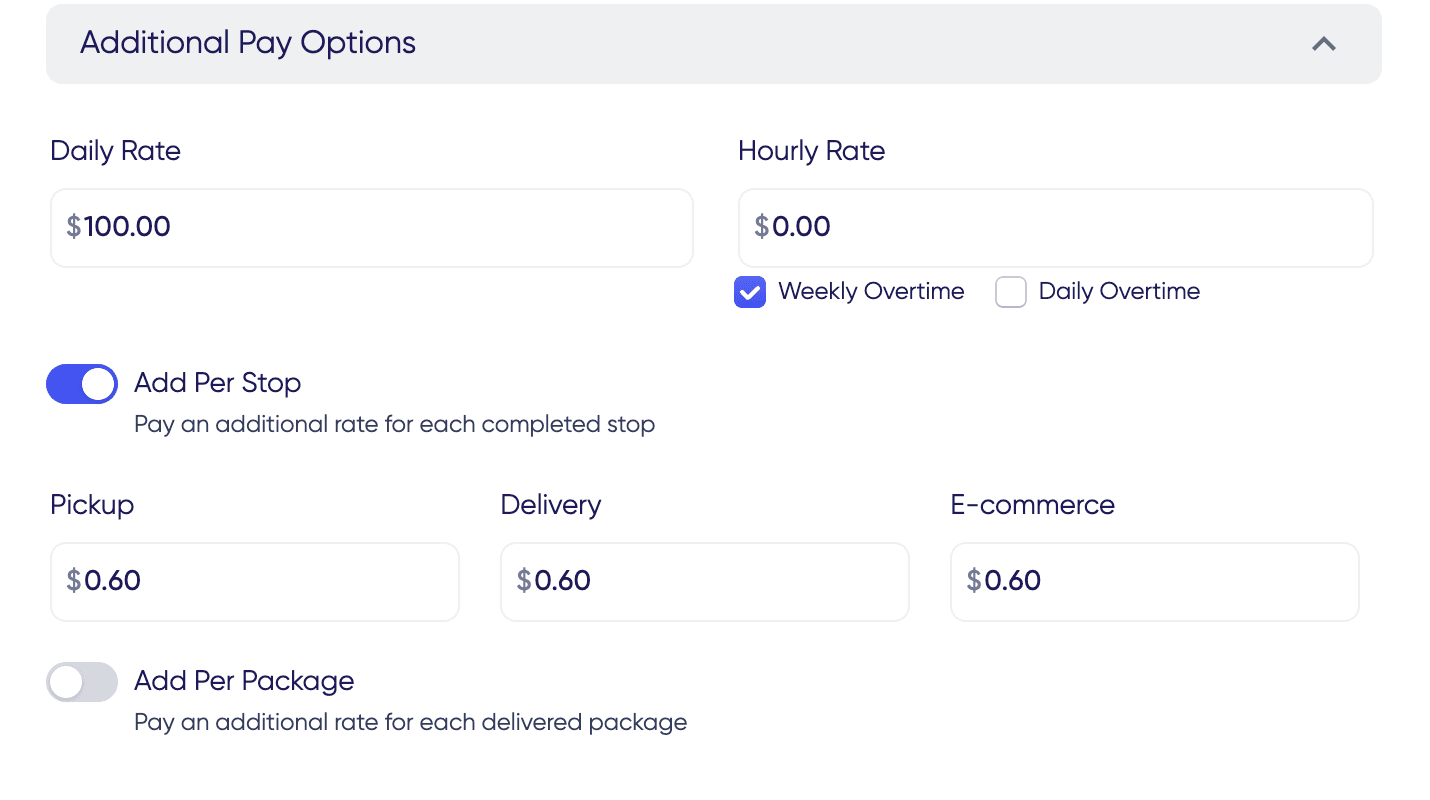Click inside the Daily Rate input field

pyautogui.click(x=371, y=227)
